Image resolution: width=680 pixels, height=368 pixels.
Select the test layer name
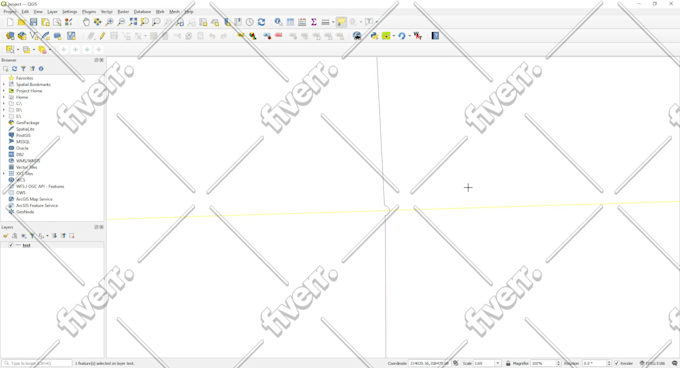[x=26, y=245]
